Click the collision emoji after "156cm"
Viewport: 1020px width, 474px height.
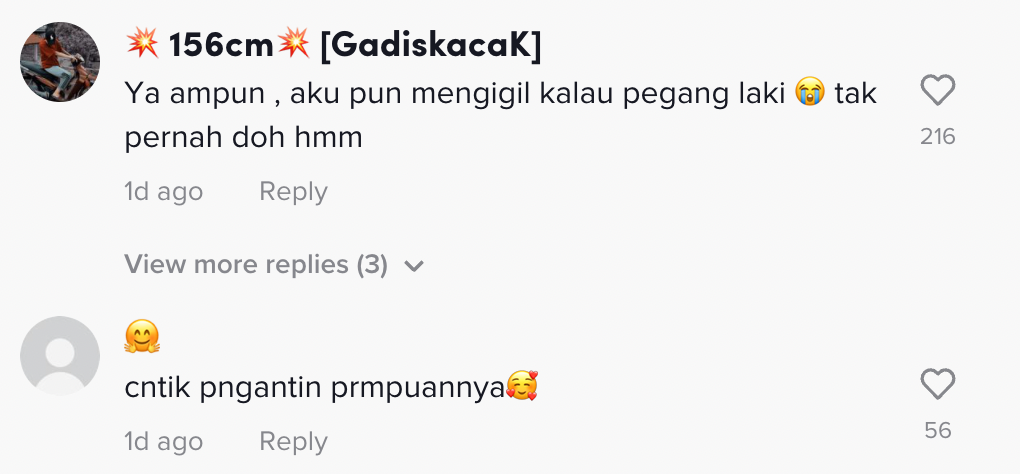pyautogui.click(x=294, y=45)
